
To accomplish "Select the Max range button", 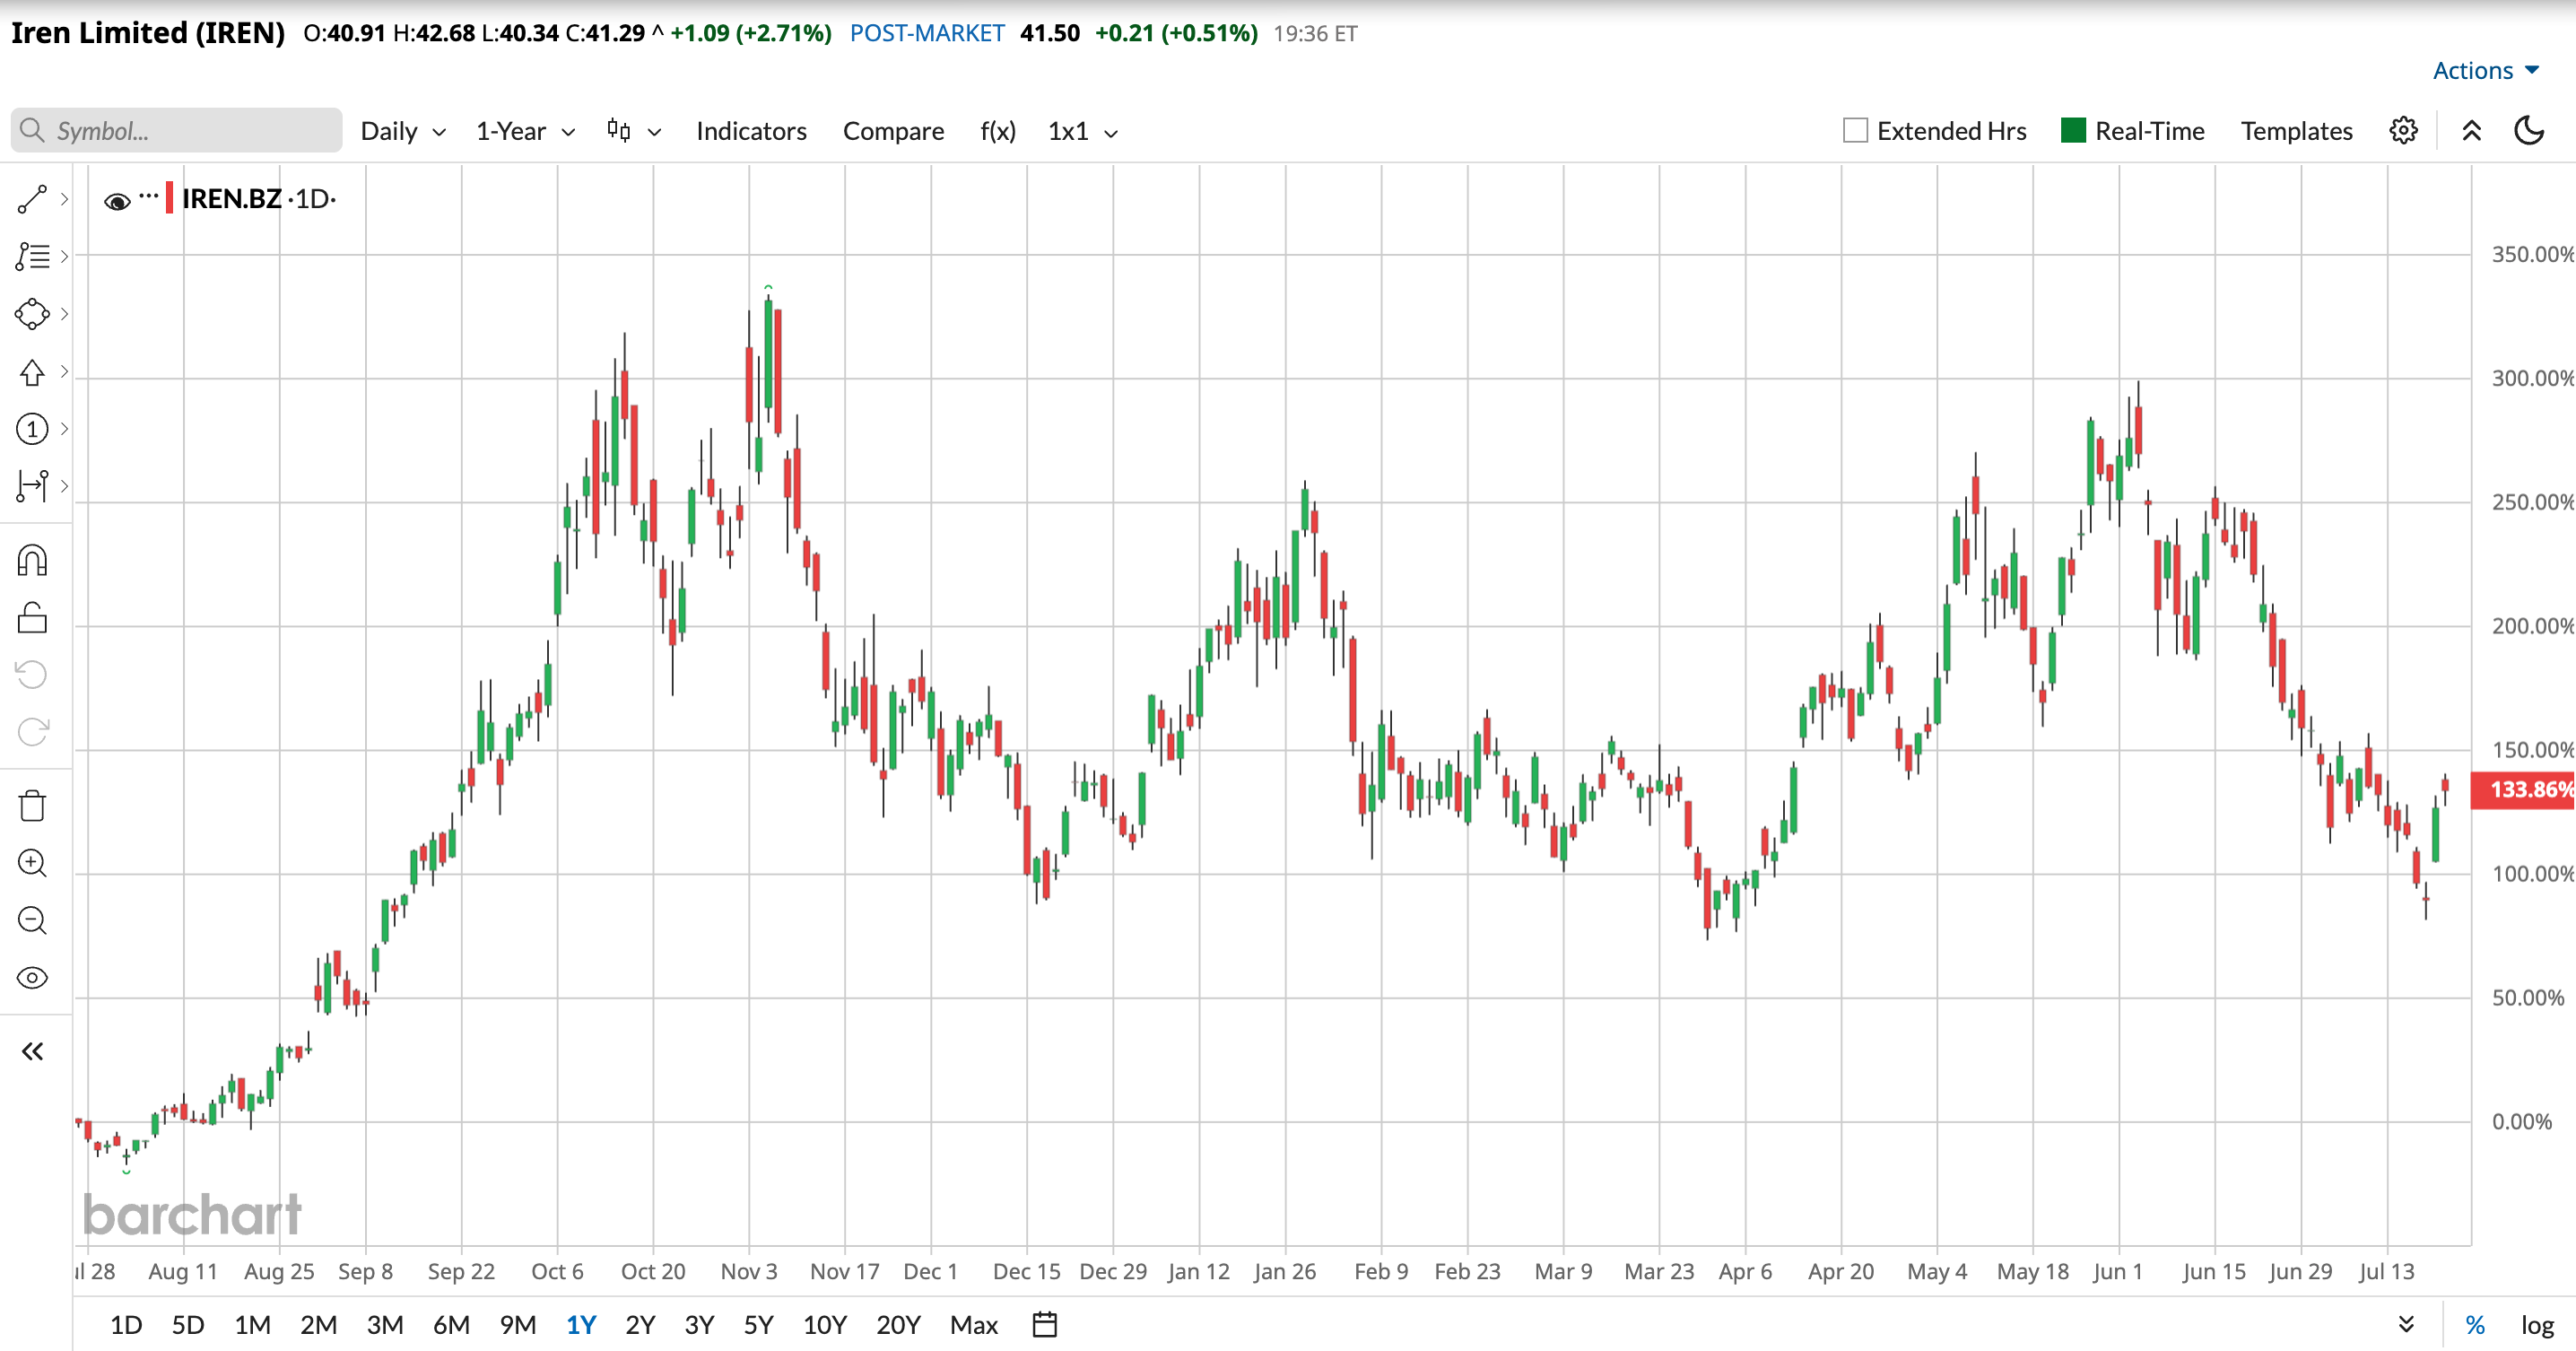I will [974, 1325].
